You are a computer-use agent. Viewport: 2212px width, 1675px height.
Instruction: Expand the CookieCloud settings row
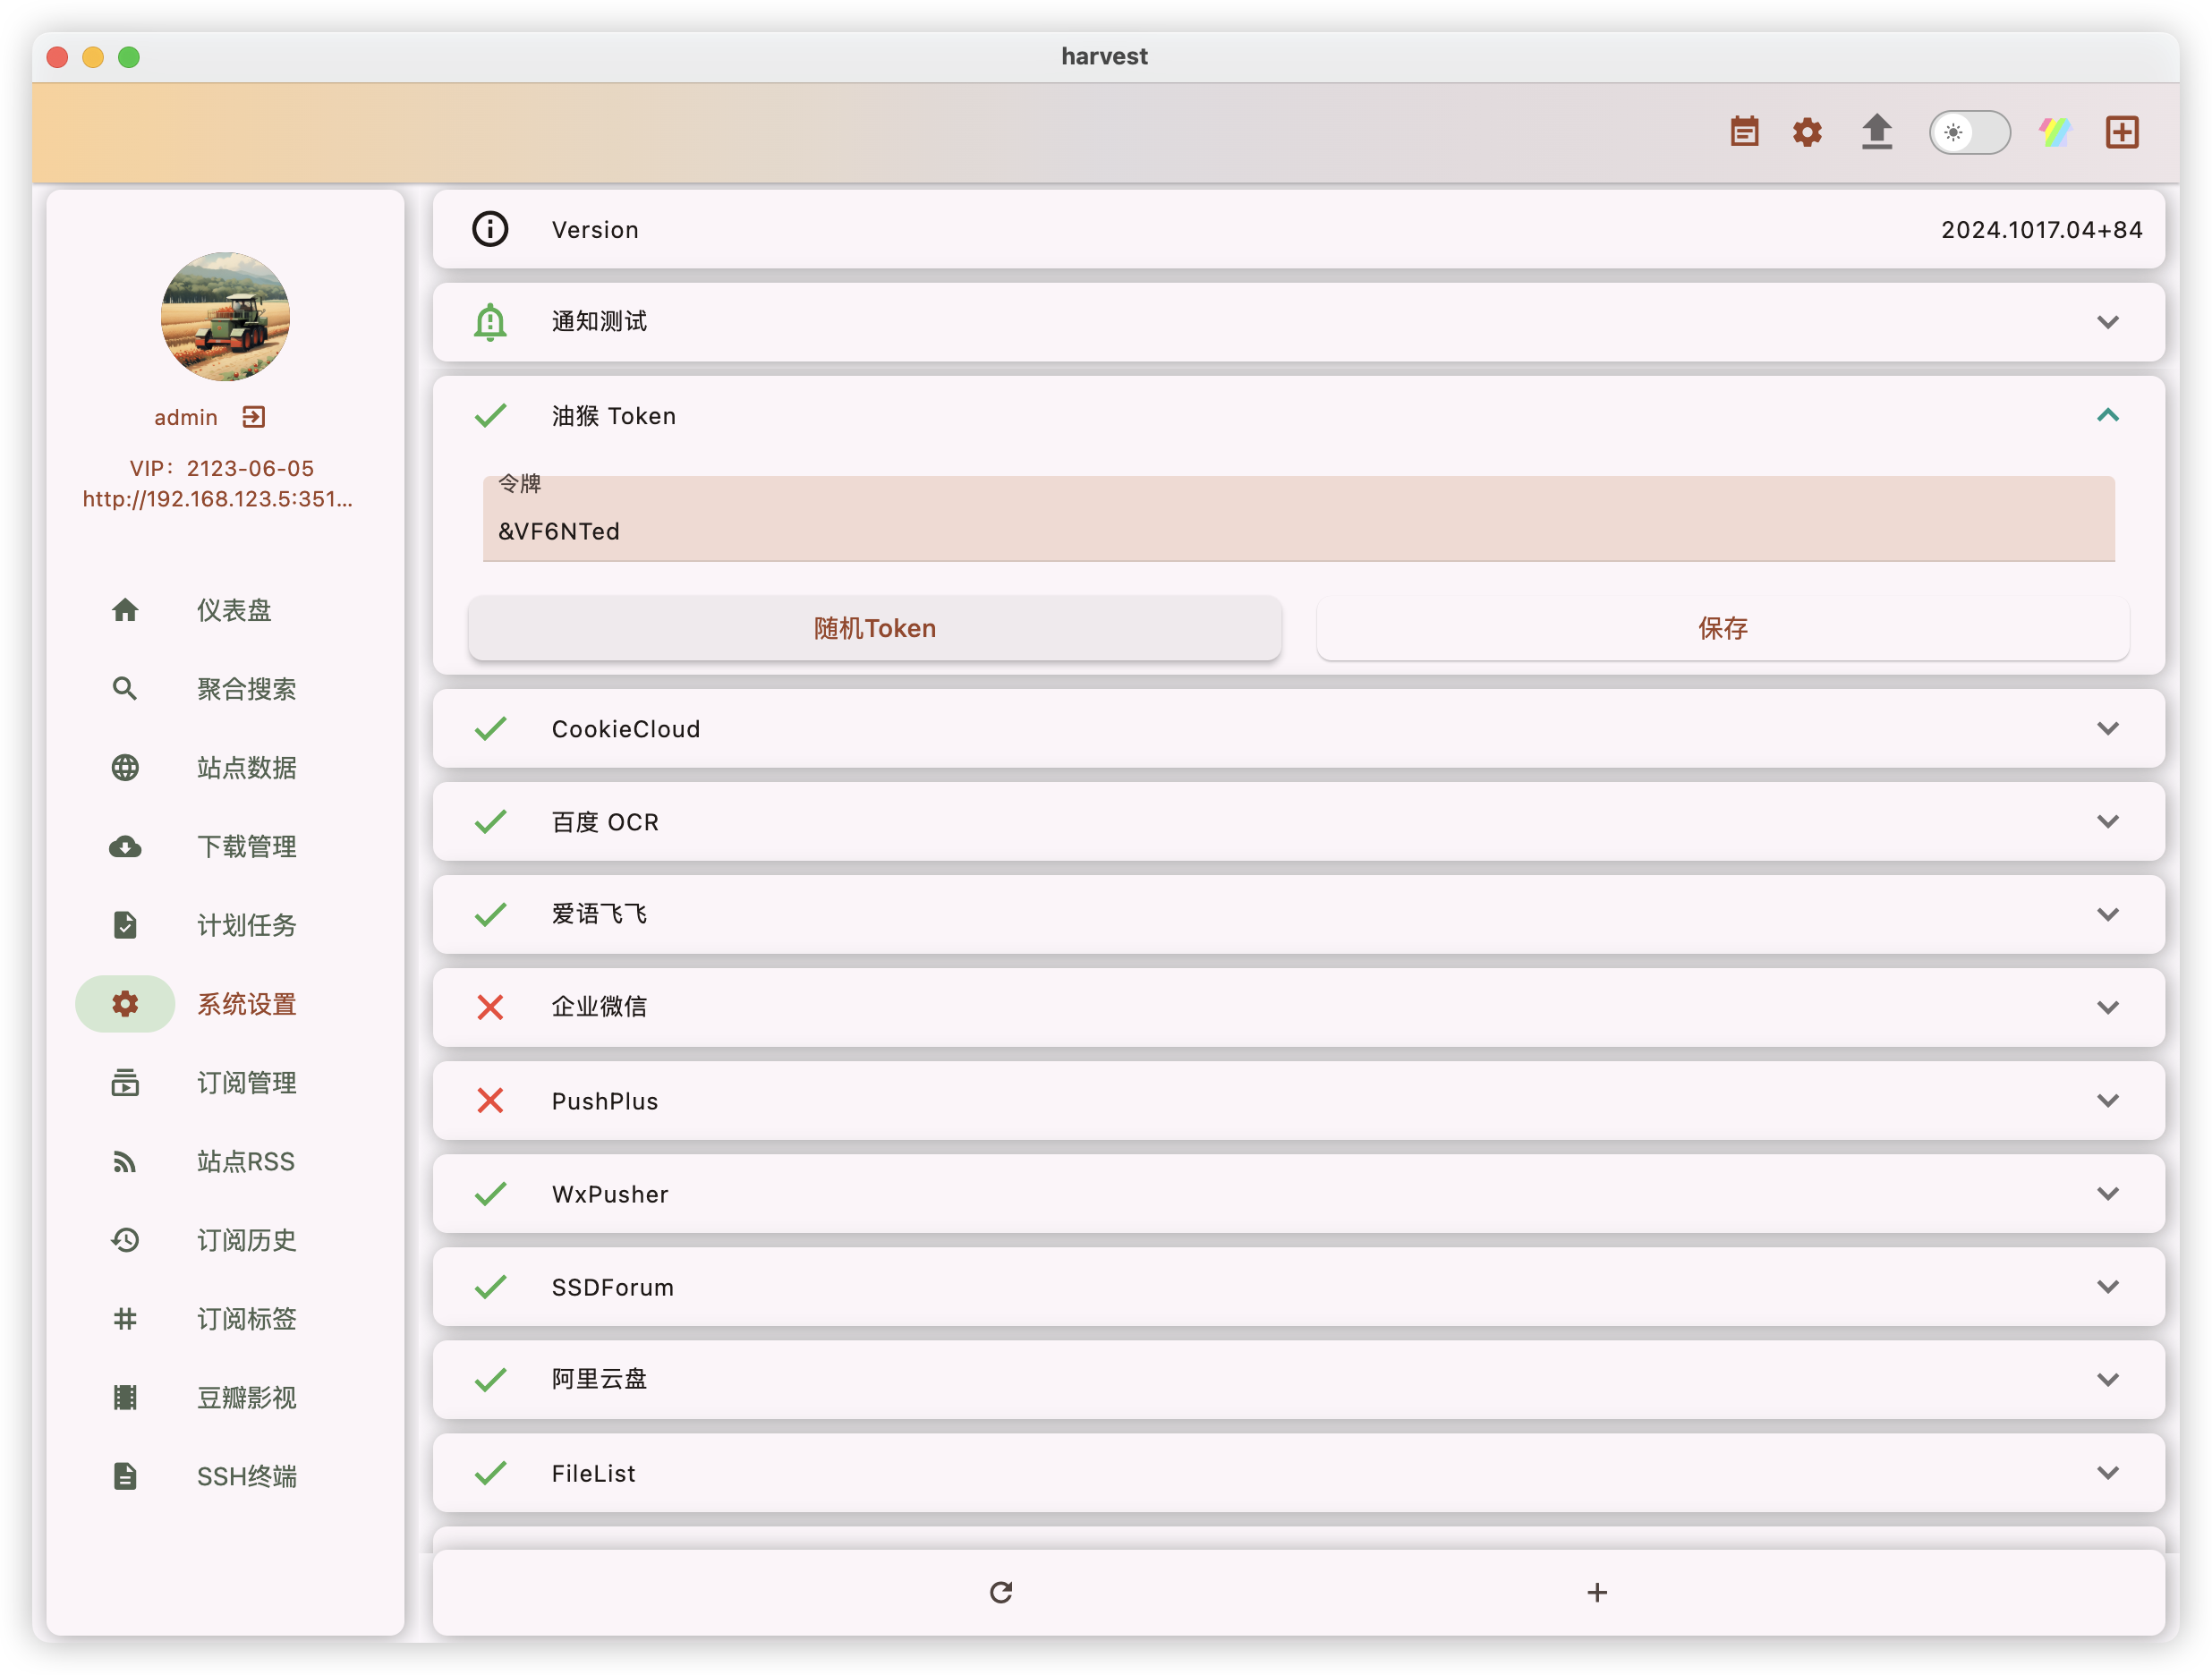(x=2107, y=729)
